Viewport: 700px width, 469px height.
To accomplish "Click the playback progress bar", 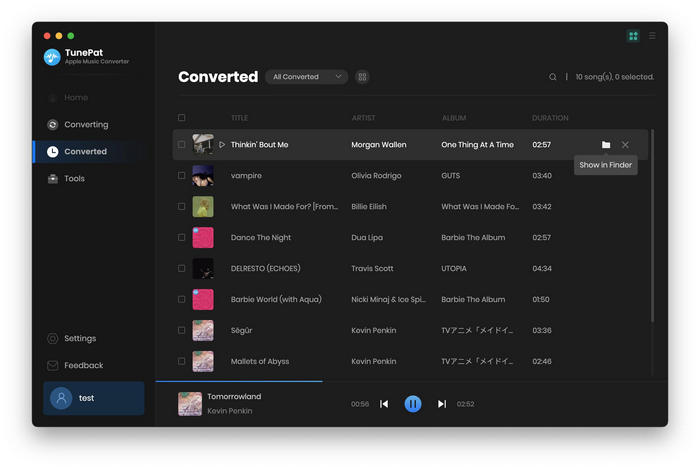I will [x=412, y=382].
